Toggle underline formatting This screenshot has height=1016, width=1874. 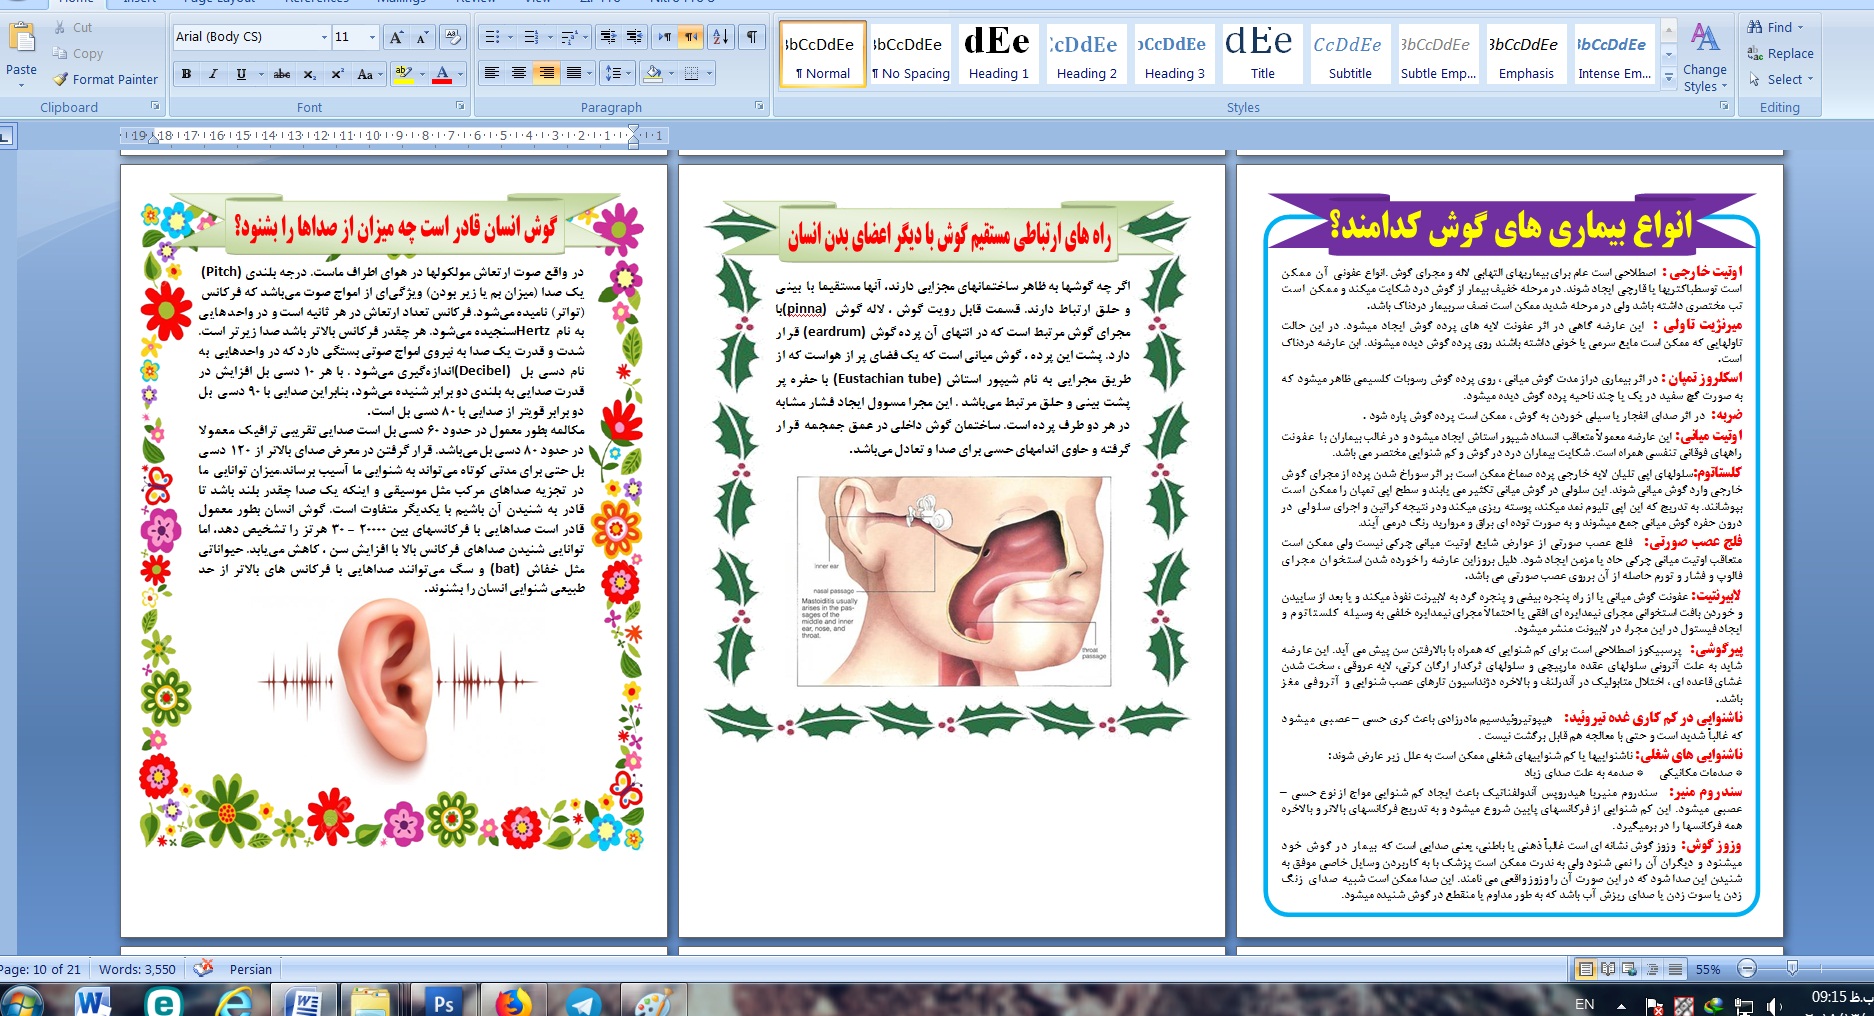(x=241, y=74)
